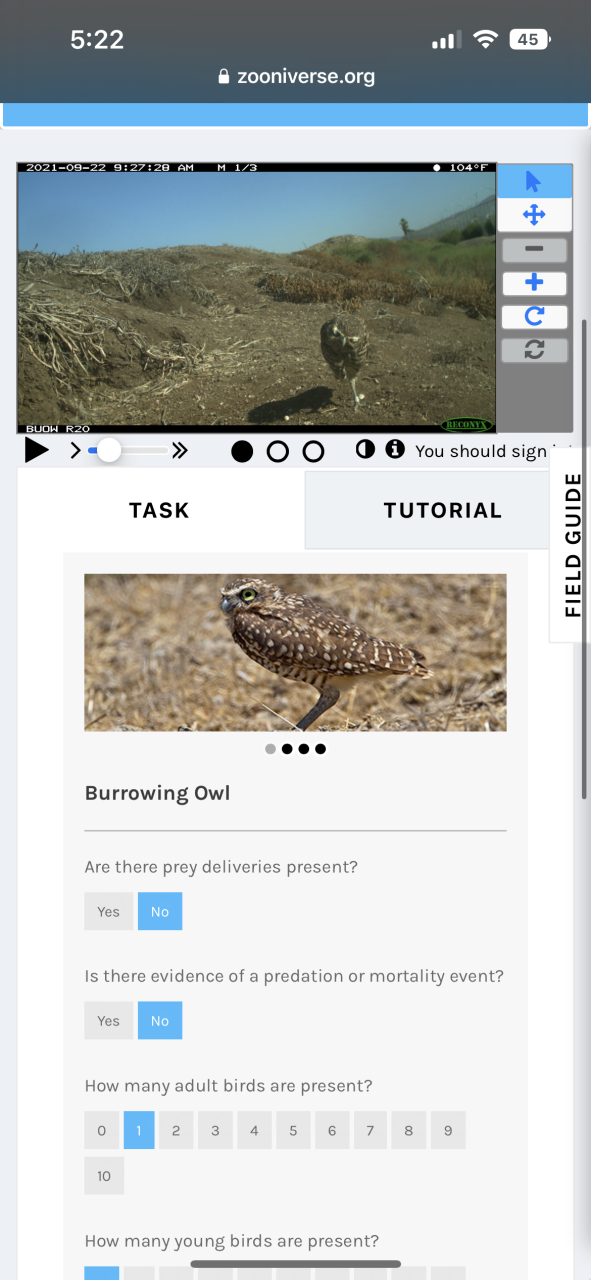Open the Field Guide side panel

tap(572, 545)
